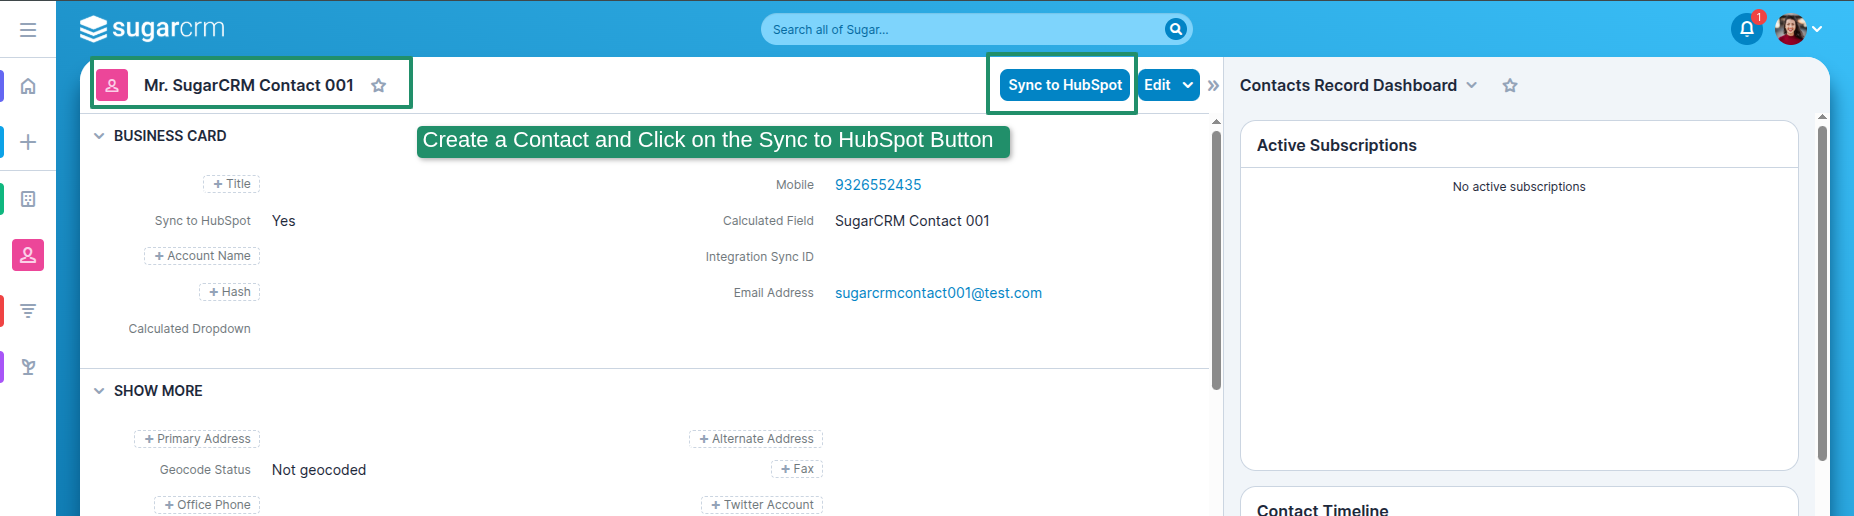The width and height of the screenshot is (1854, 516).
Task: Add a Title value
Action: point(232,184)
